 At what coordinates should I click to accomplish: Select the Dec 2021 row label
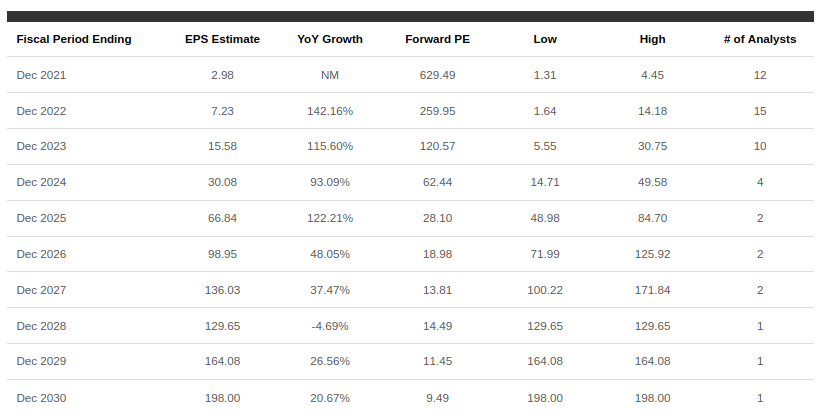coord(41,75)
